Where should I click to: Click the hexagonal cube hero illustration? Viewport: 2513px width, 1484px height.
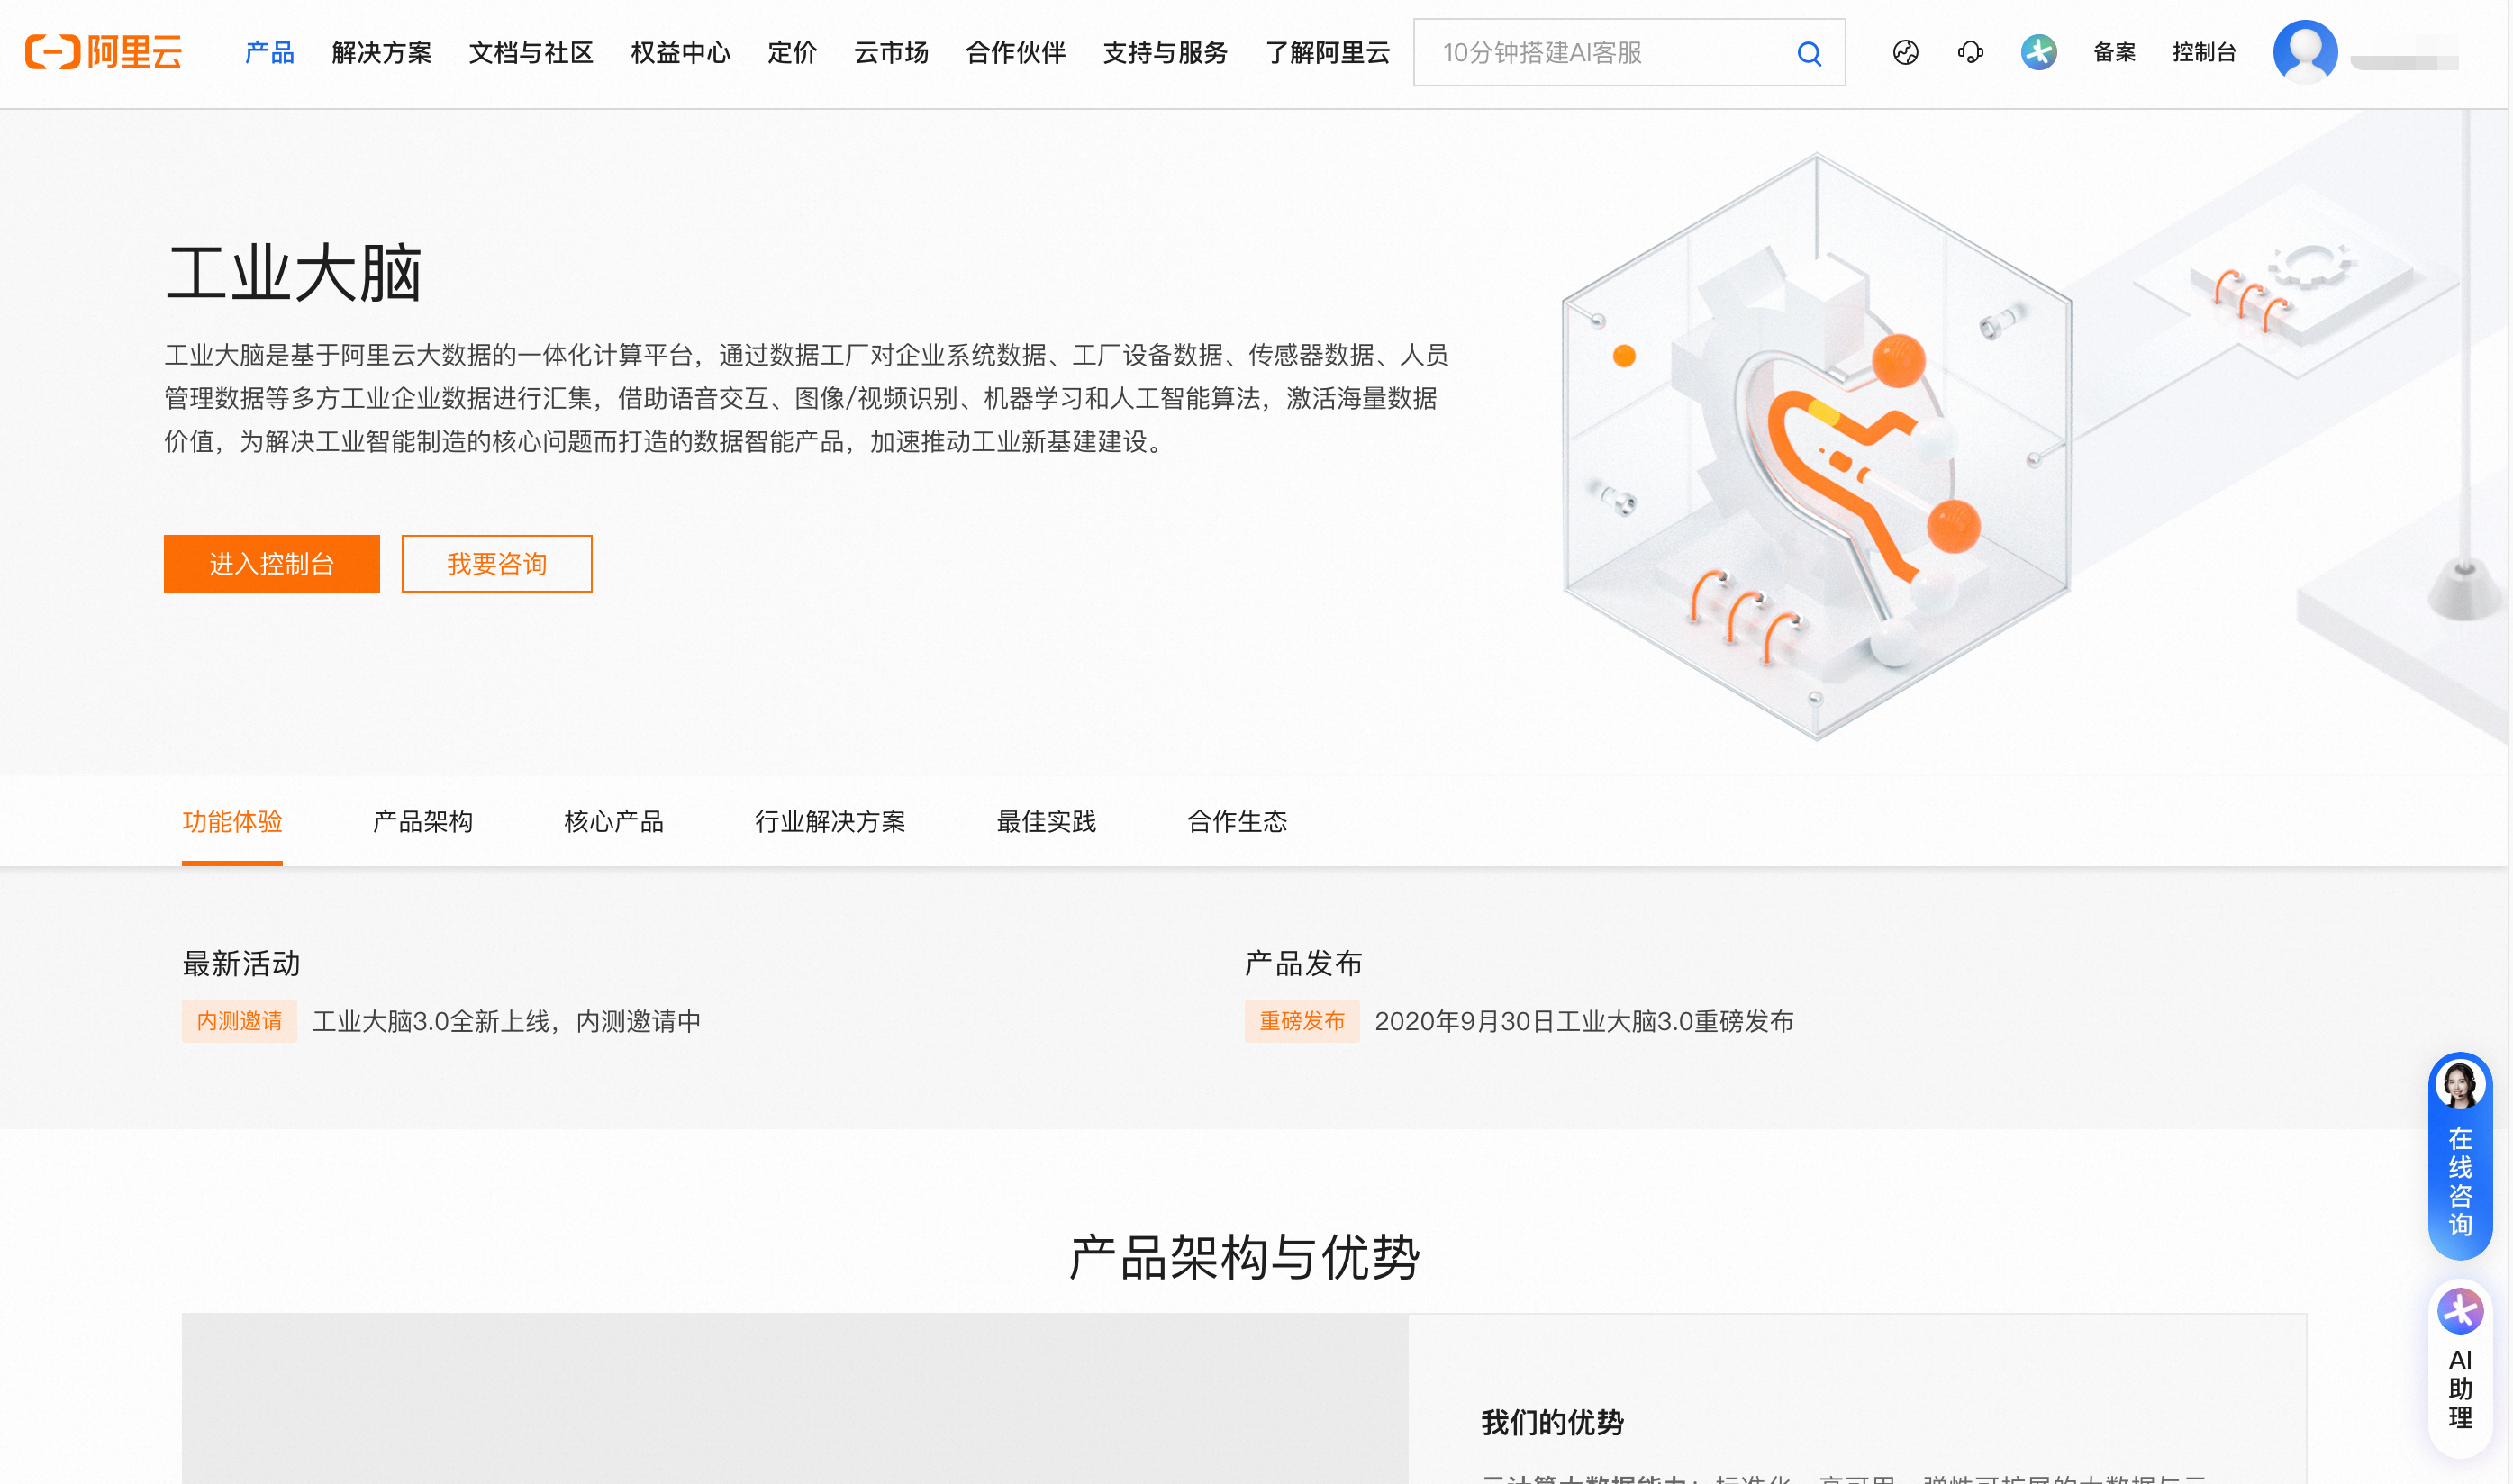coord(1816,446)
